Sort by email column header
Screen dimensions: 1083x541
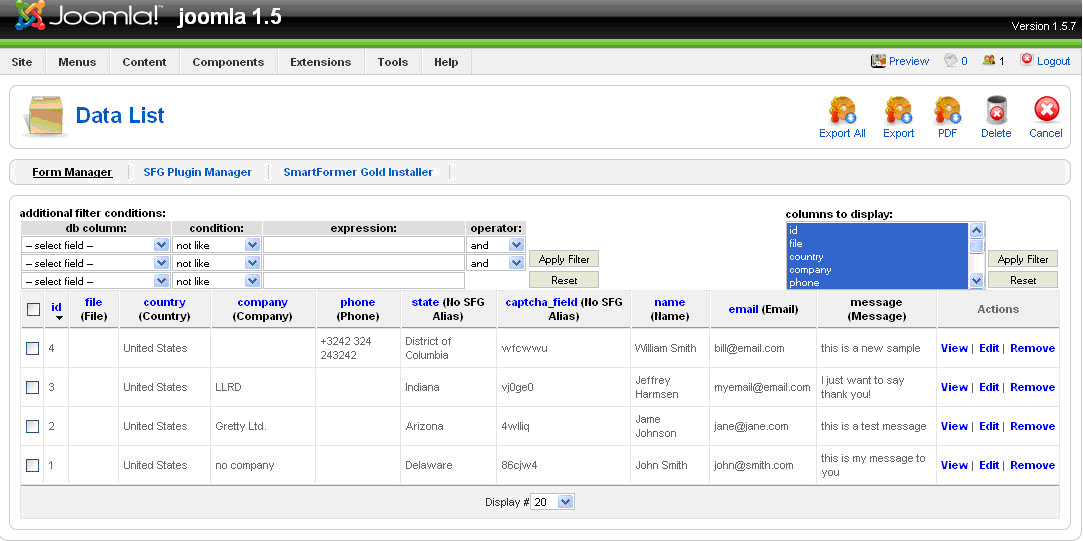tap(744, 310)
